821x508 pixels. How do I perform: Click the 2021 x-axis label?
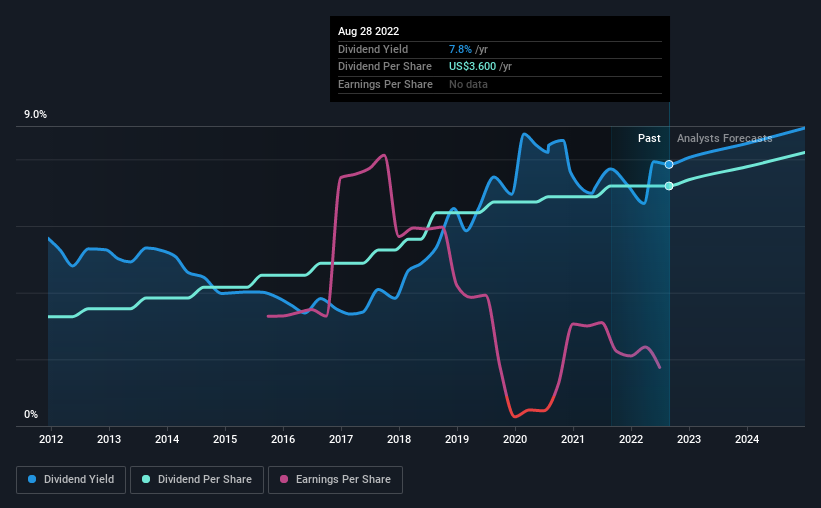click(573, 439)
